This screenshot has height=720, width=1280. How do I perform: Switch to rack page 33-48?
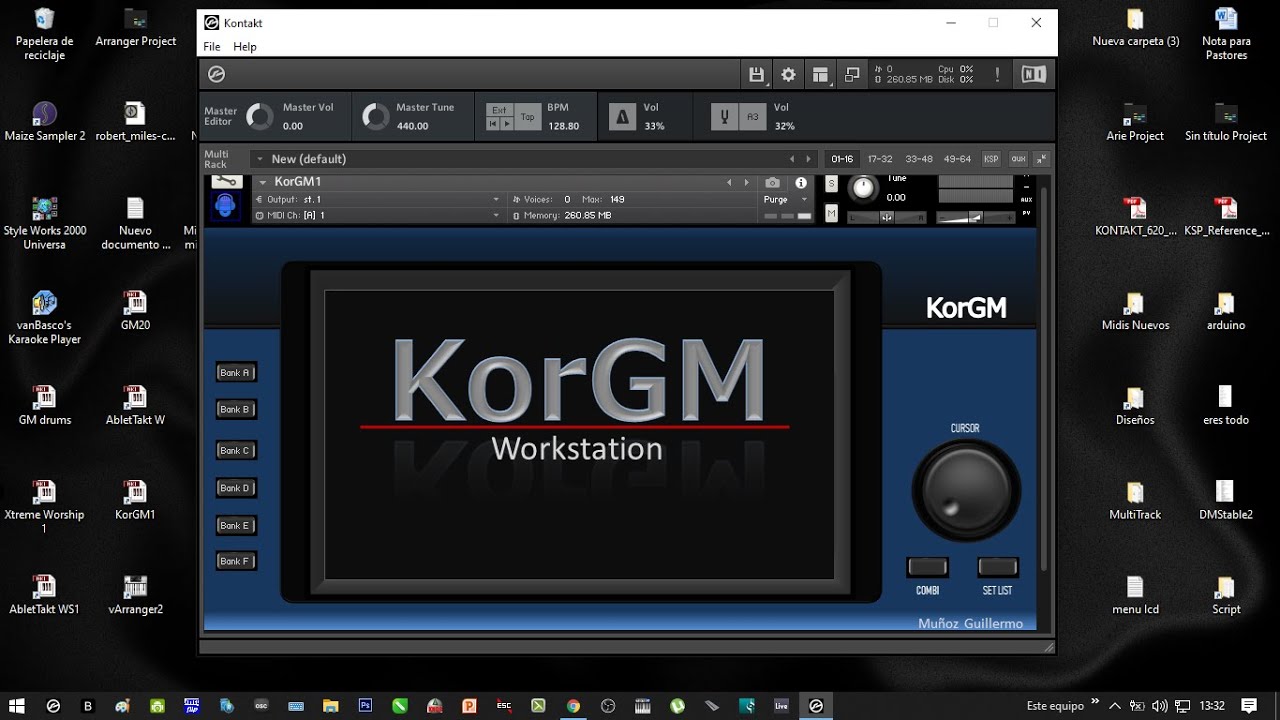click(x=919, y=159)
